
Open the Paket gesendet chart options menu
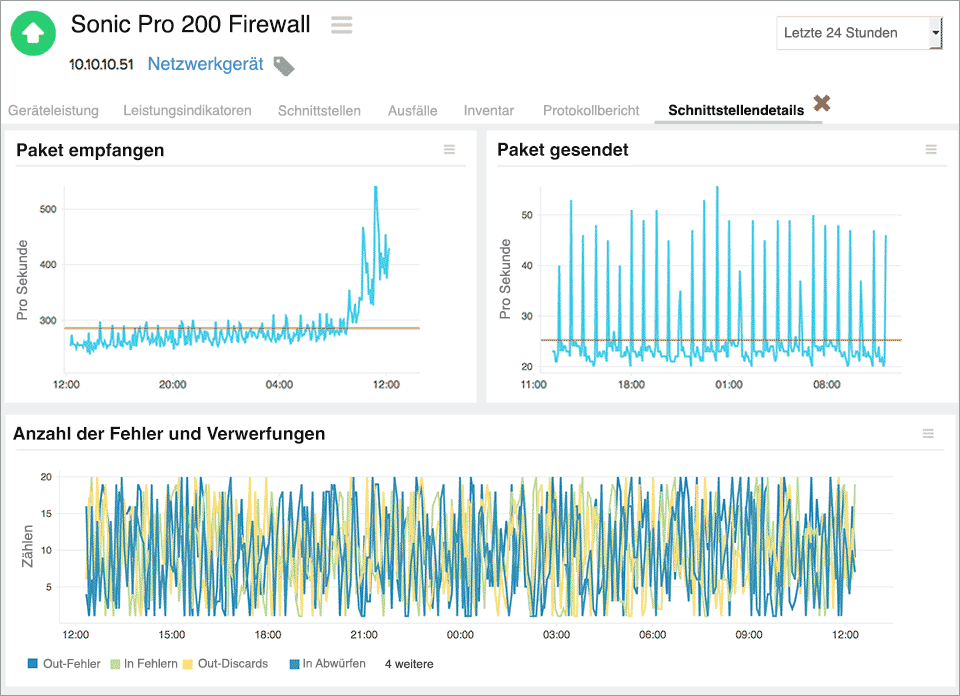click(931, 150)
